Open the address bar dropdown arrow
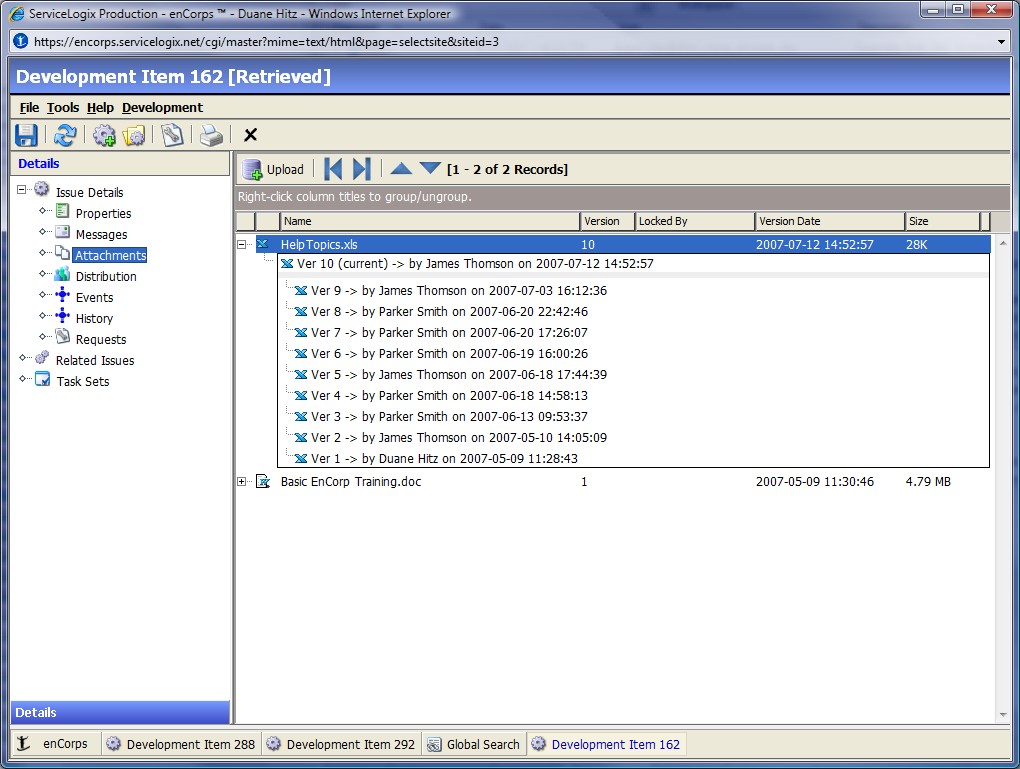1020x769 pixels. (x=1001, y=42)
